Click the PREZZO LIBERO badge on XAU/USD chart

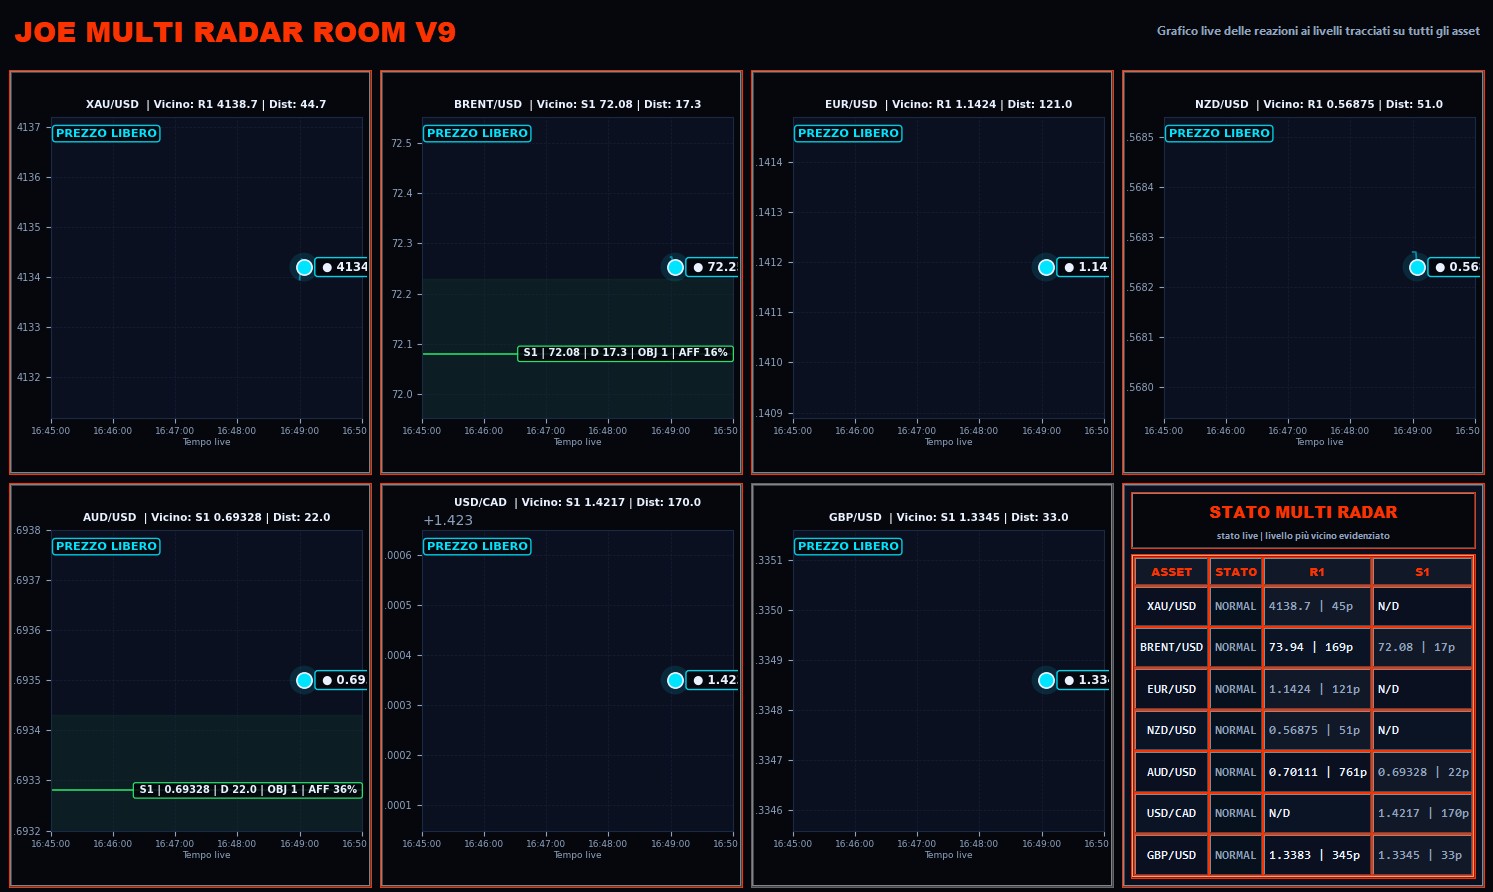pyautogui.click(x=106, y=133)
